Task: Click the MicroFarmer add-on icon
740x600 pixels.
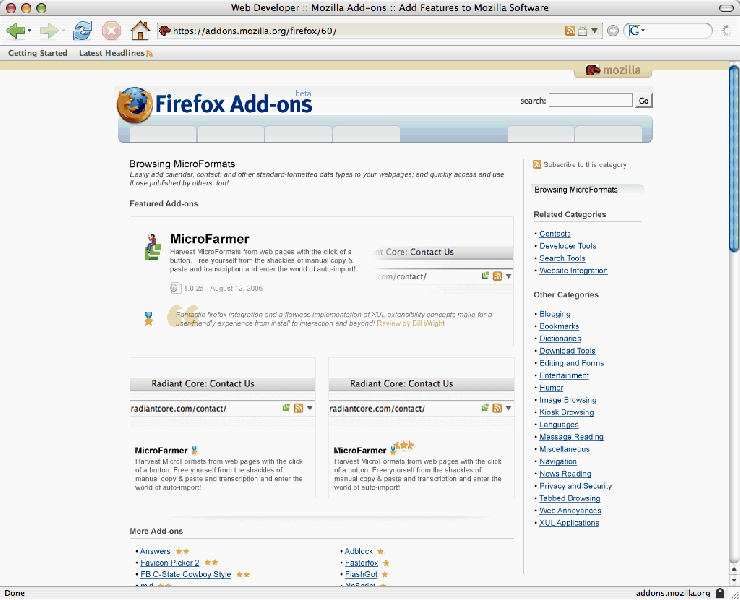Action: (x=152, y=247)
